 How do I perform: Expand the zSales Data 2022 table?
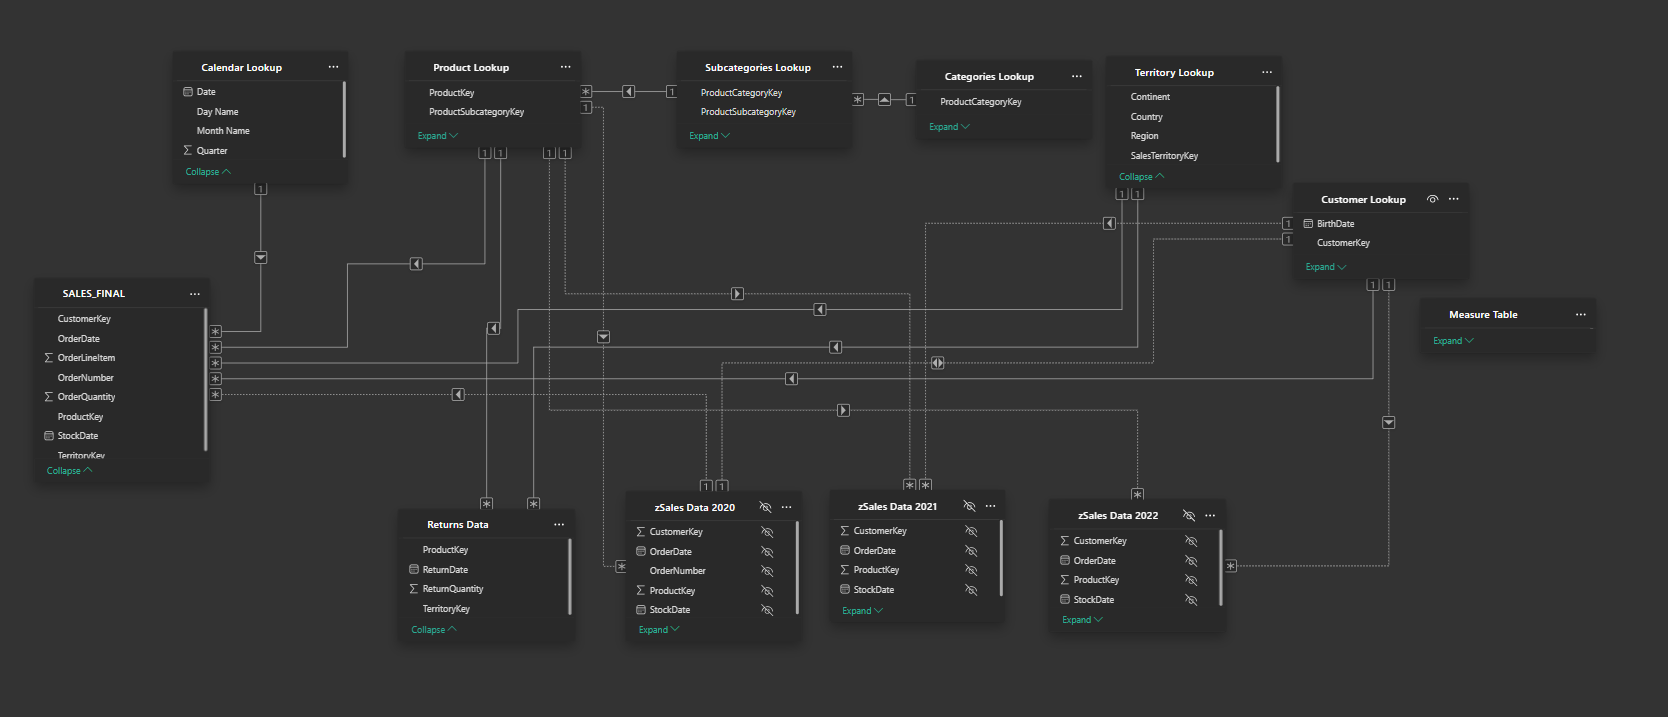coord(1082,620)
